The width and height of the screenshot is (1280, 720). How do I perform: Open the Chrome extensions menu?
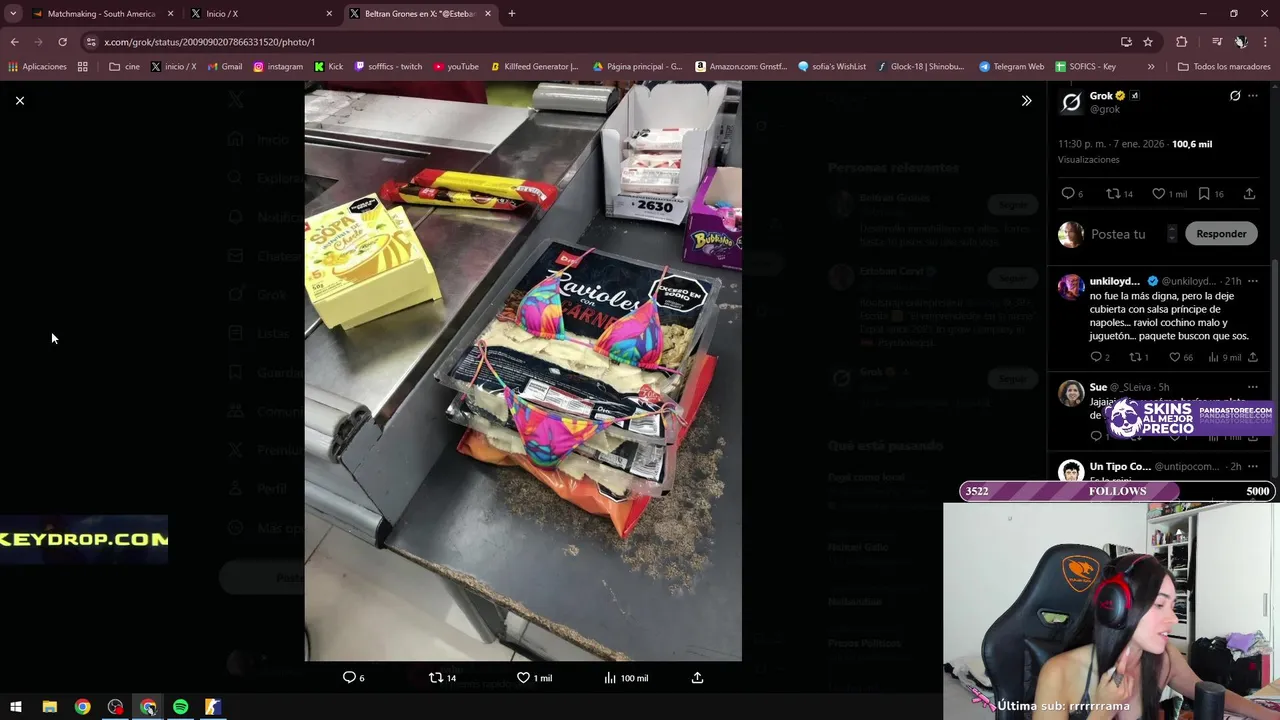(x=1182, y=42)
